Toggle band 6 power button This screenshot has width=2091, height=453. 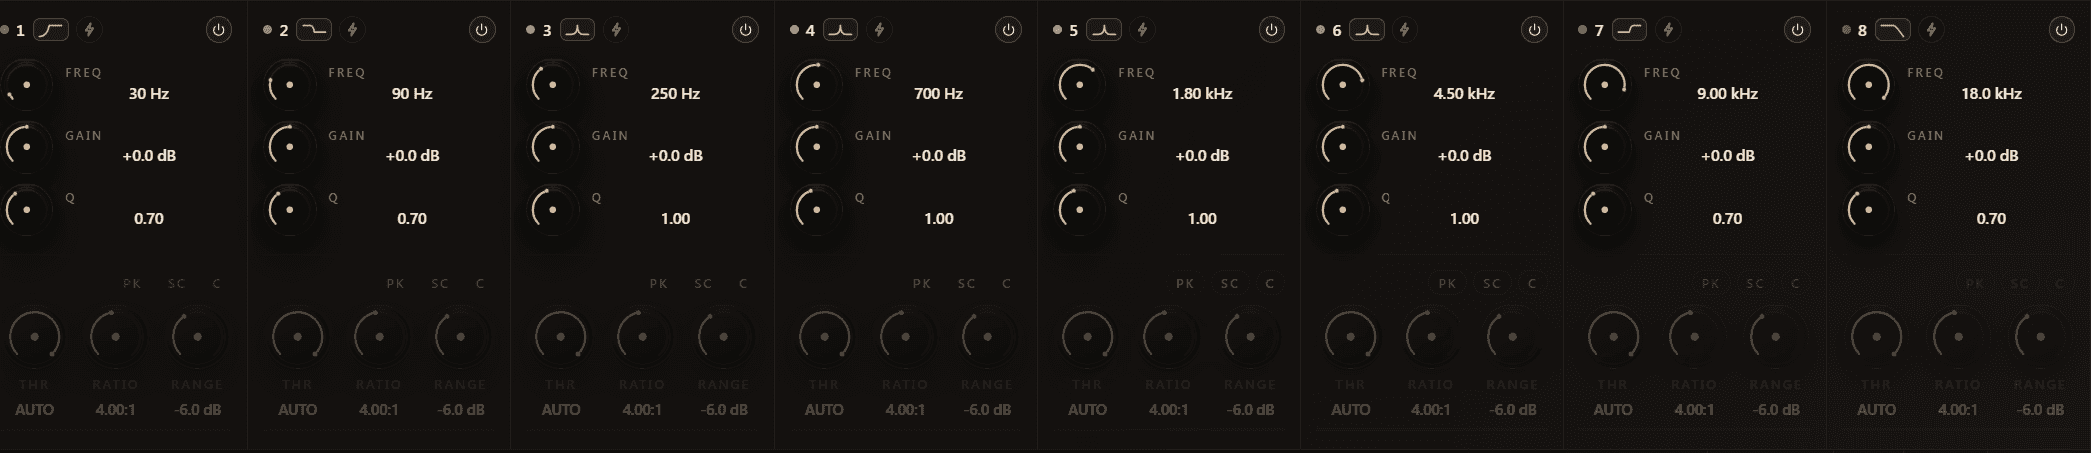1533,30
